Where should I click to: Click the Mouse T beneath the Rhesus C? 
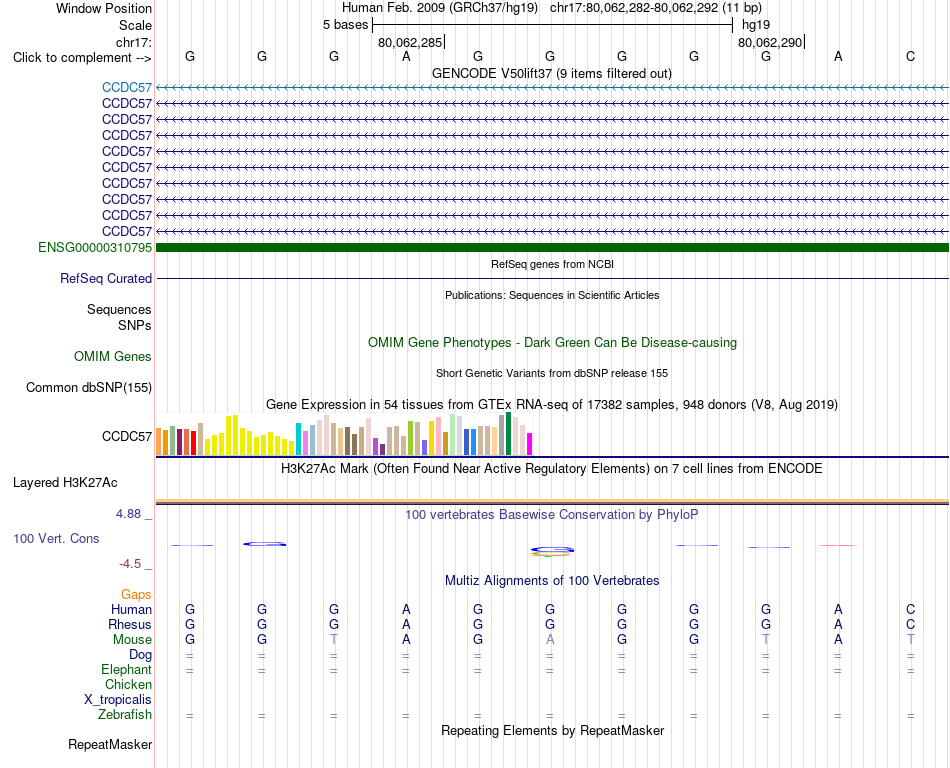click(x=910, y=640)
